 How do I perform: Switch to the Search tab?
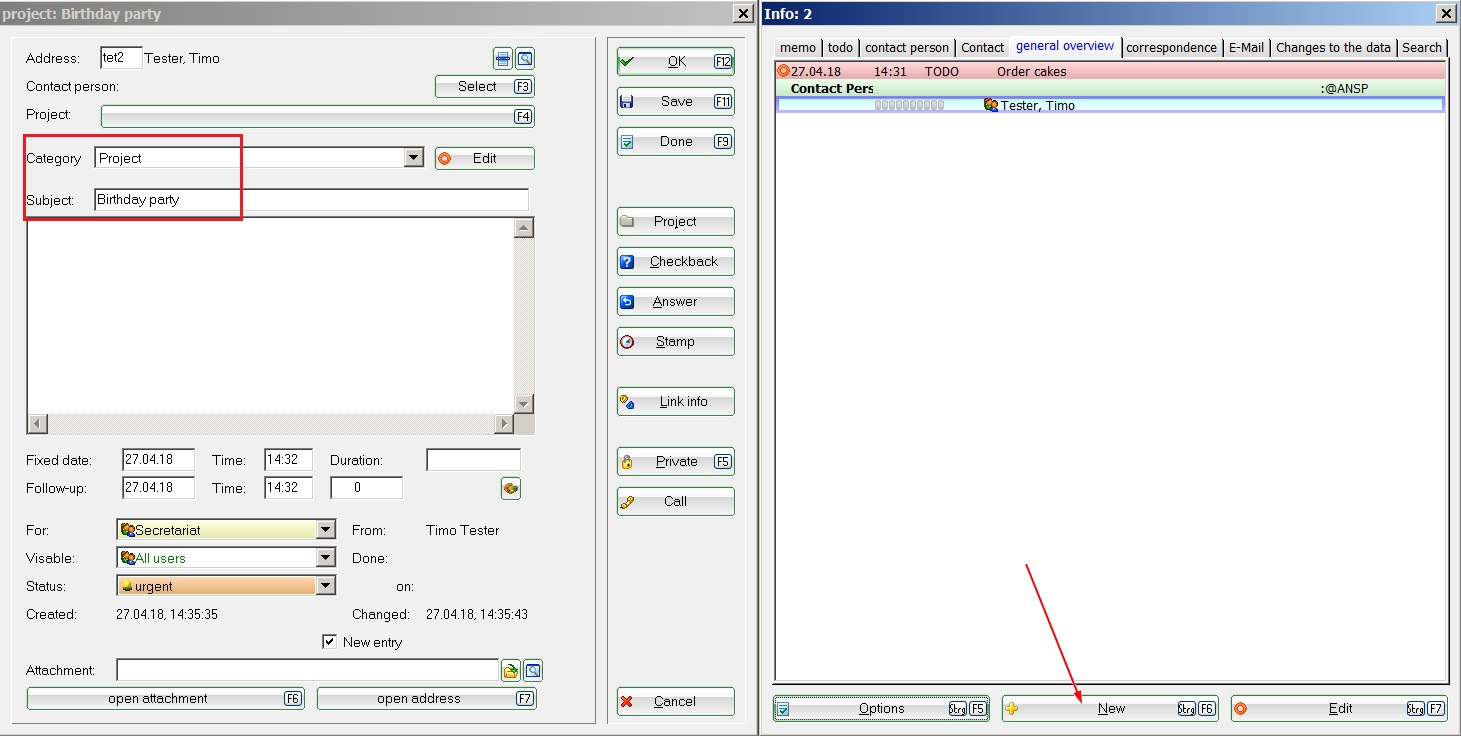[1422, 47]
